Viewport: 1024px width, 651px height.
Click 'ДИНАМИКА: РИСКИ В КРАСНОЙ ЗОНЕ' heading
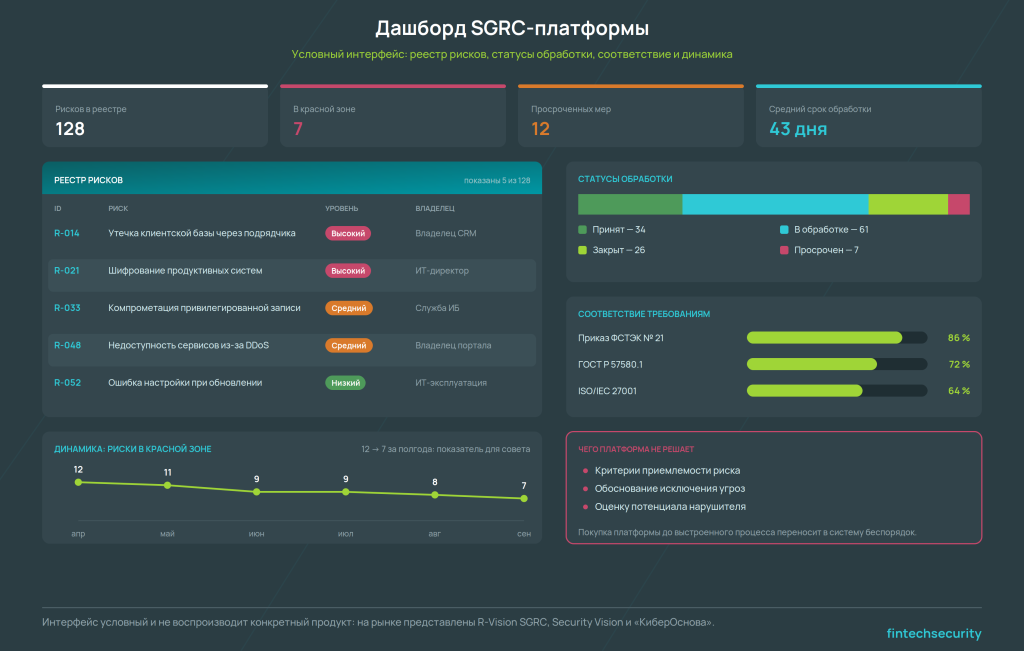(133, 449)
